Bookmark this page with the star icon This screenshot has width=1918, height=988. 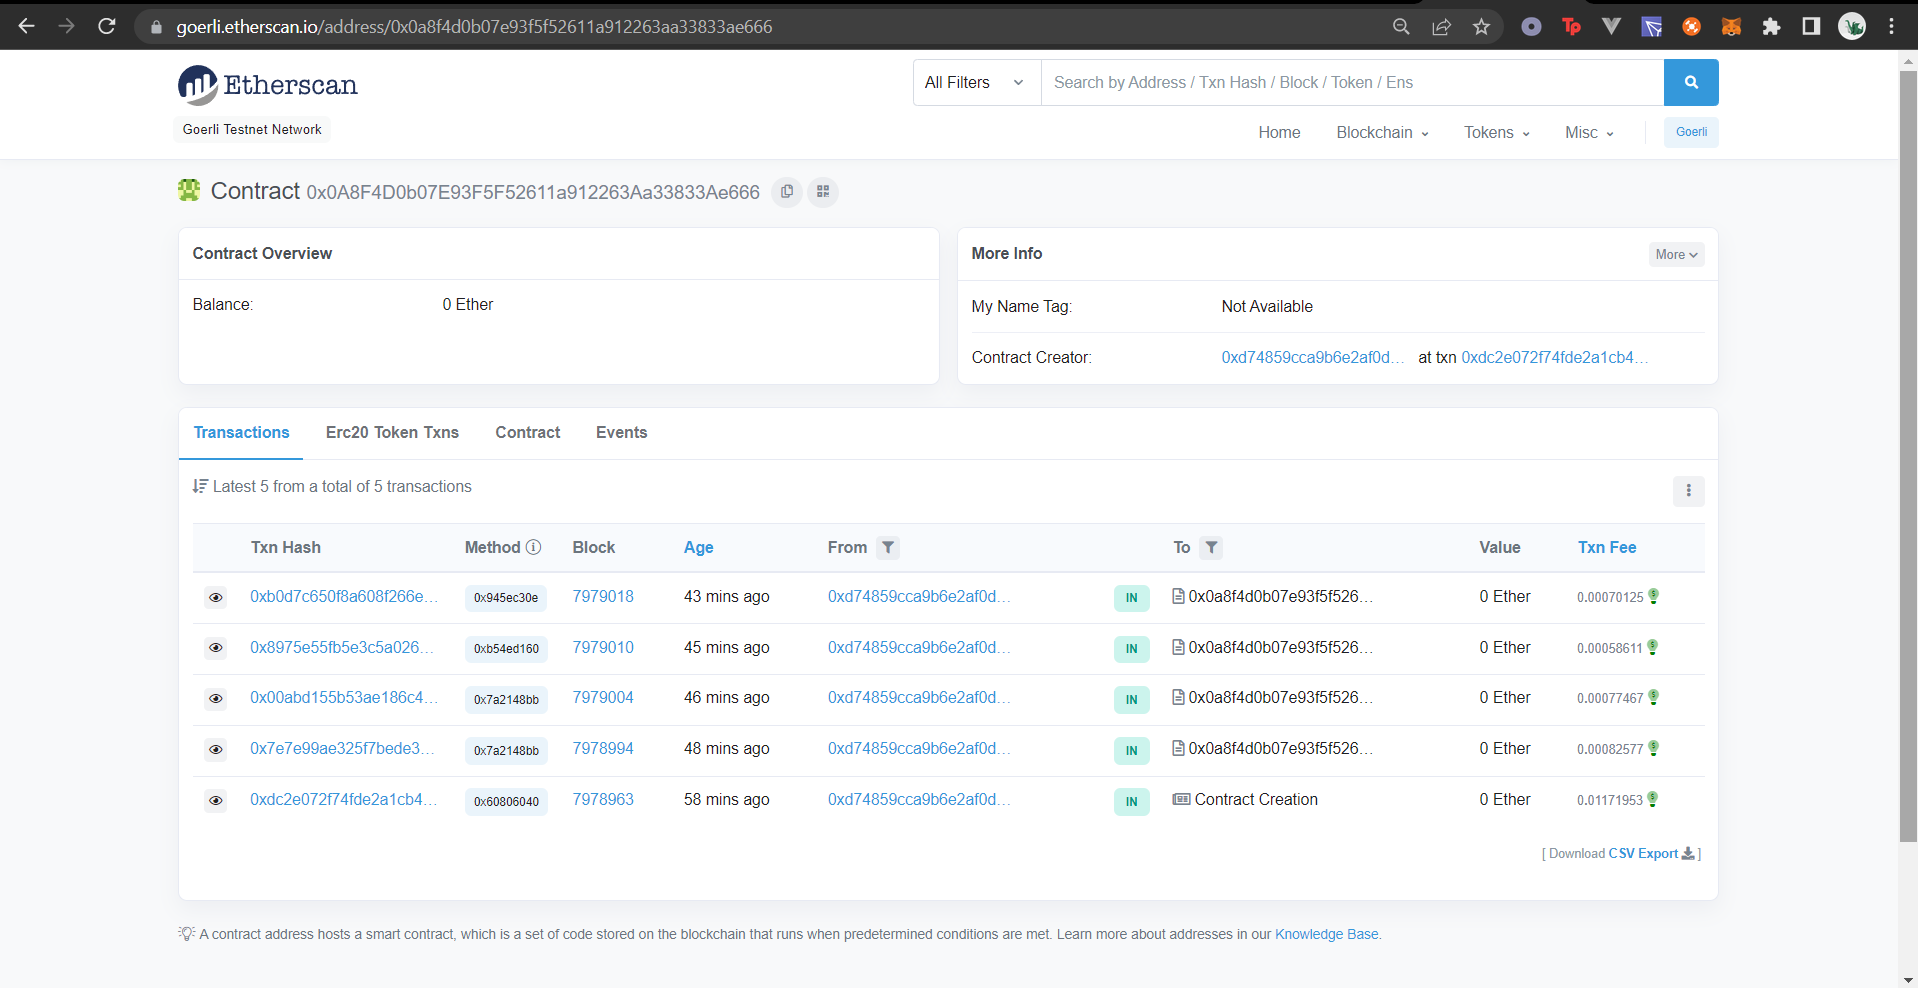[x=1481, y=27]
